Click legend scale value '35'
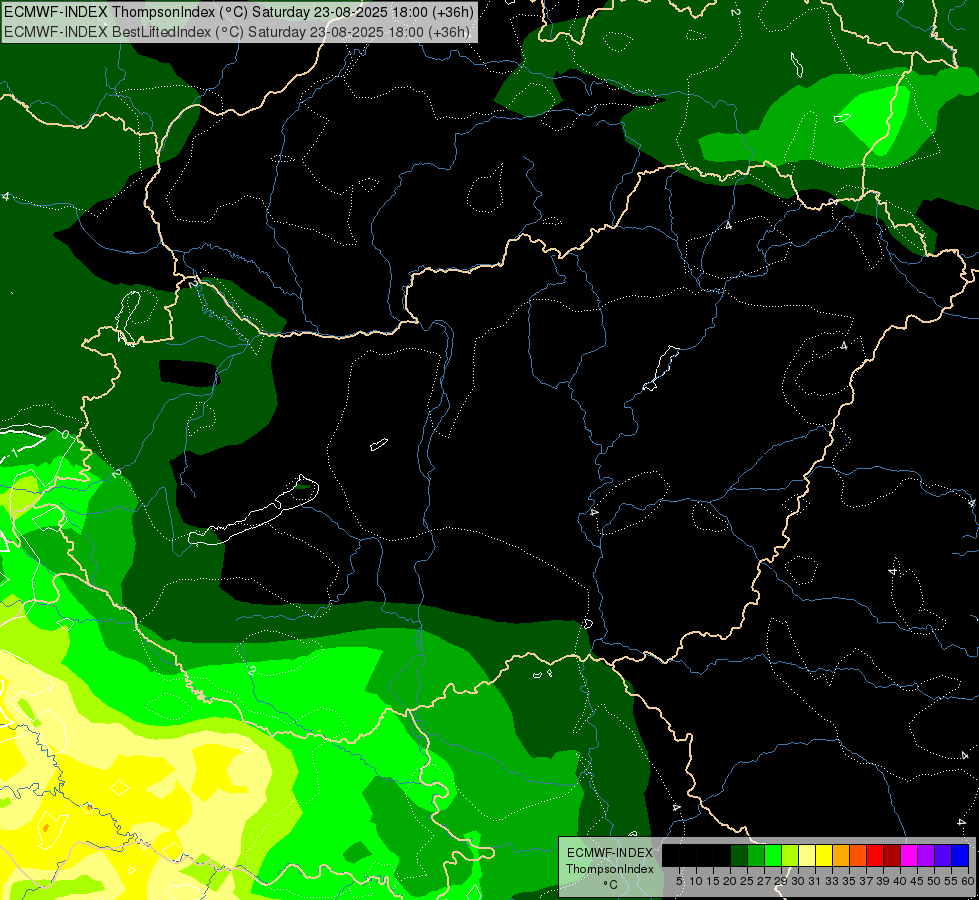The width and height of the screenshot is (979, 900). (849, 881)
